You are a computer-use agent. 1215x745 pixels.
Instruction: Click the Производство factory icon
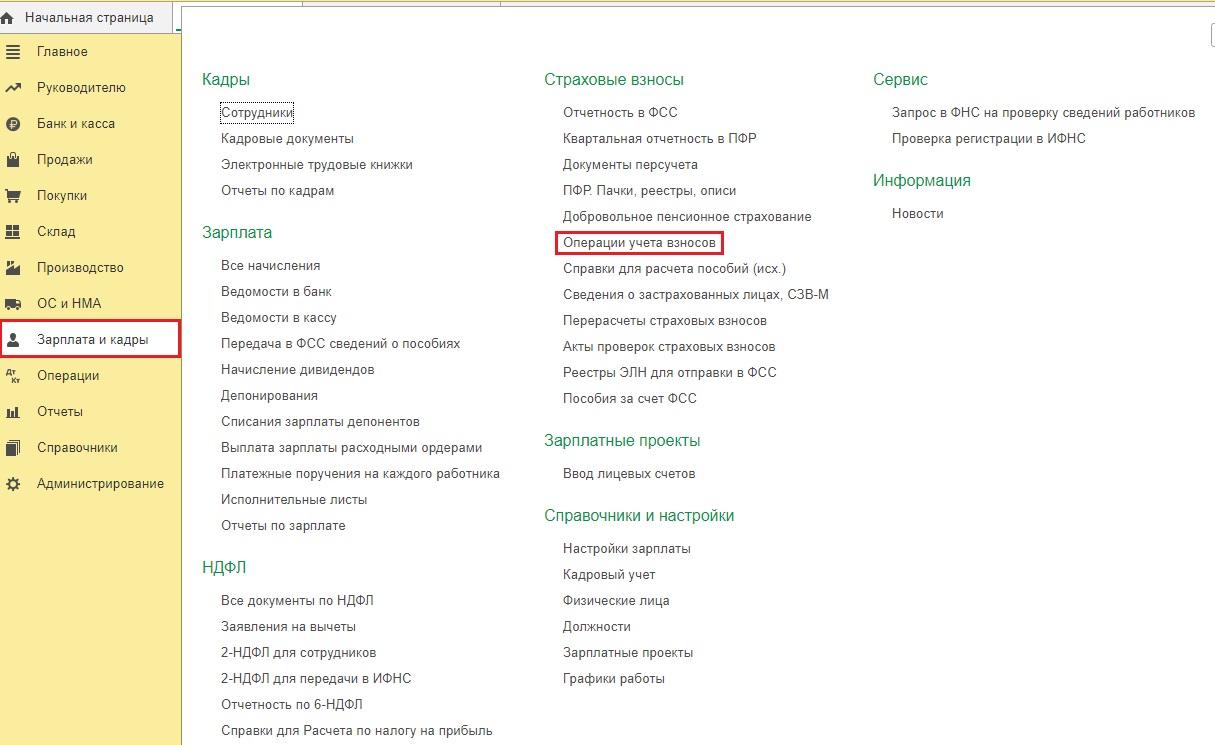pos(13,268)
